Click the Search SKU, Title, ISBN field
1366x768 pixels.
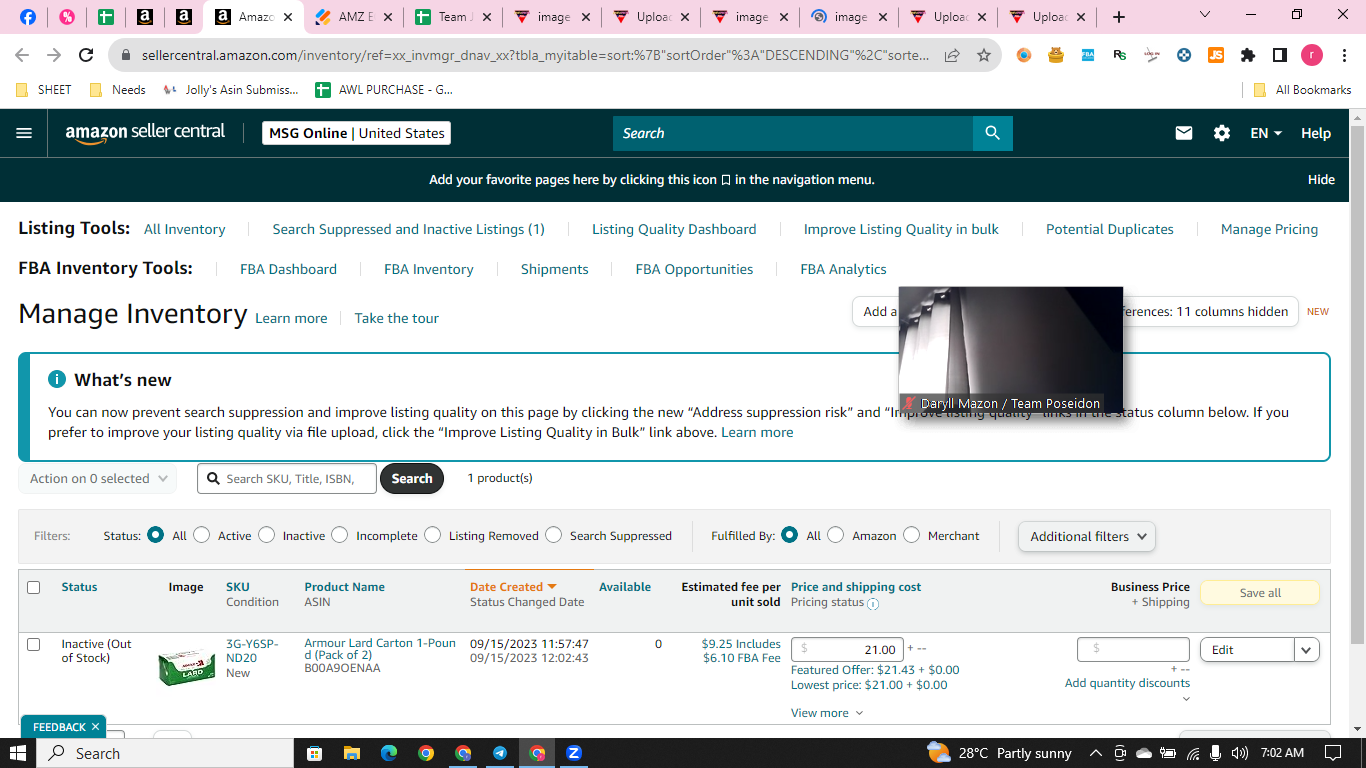[287, 479]
